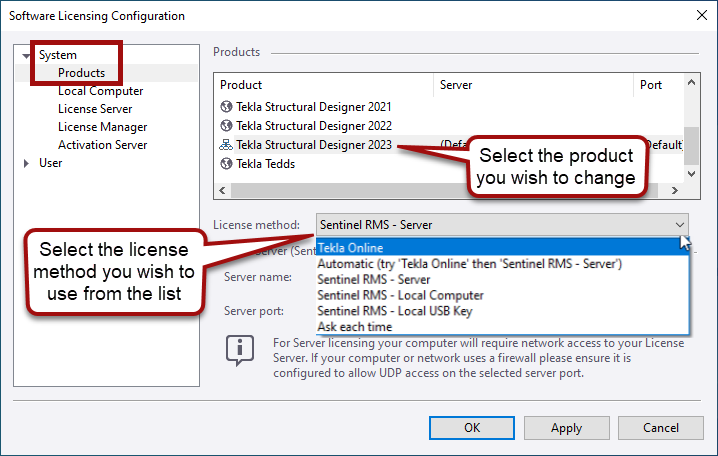Choose Tekla Online from the license list
Viewport: 718px width, 456px height.
[502, 248]
